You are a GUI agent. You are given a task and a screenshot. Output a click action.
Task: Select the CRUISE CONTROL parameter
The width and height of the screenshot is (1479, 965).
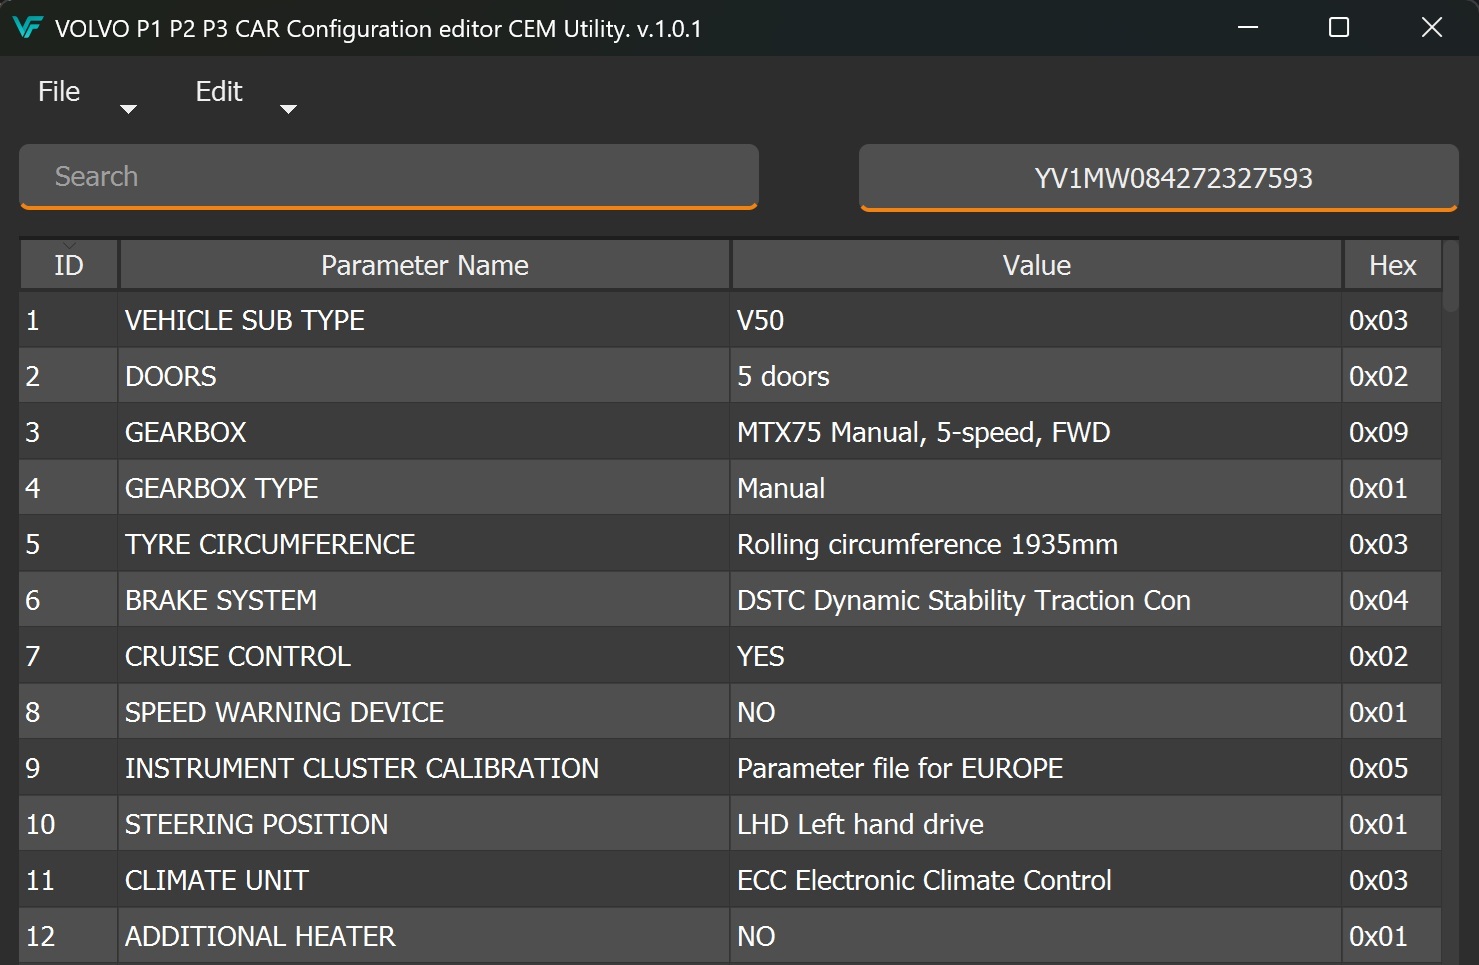424,656
